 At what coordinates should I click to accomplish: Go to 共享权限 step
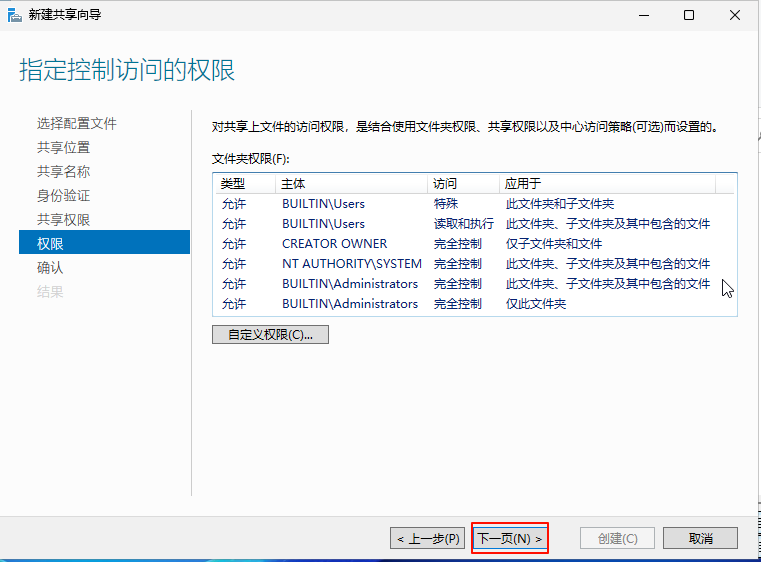[x=63, y=220]
